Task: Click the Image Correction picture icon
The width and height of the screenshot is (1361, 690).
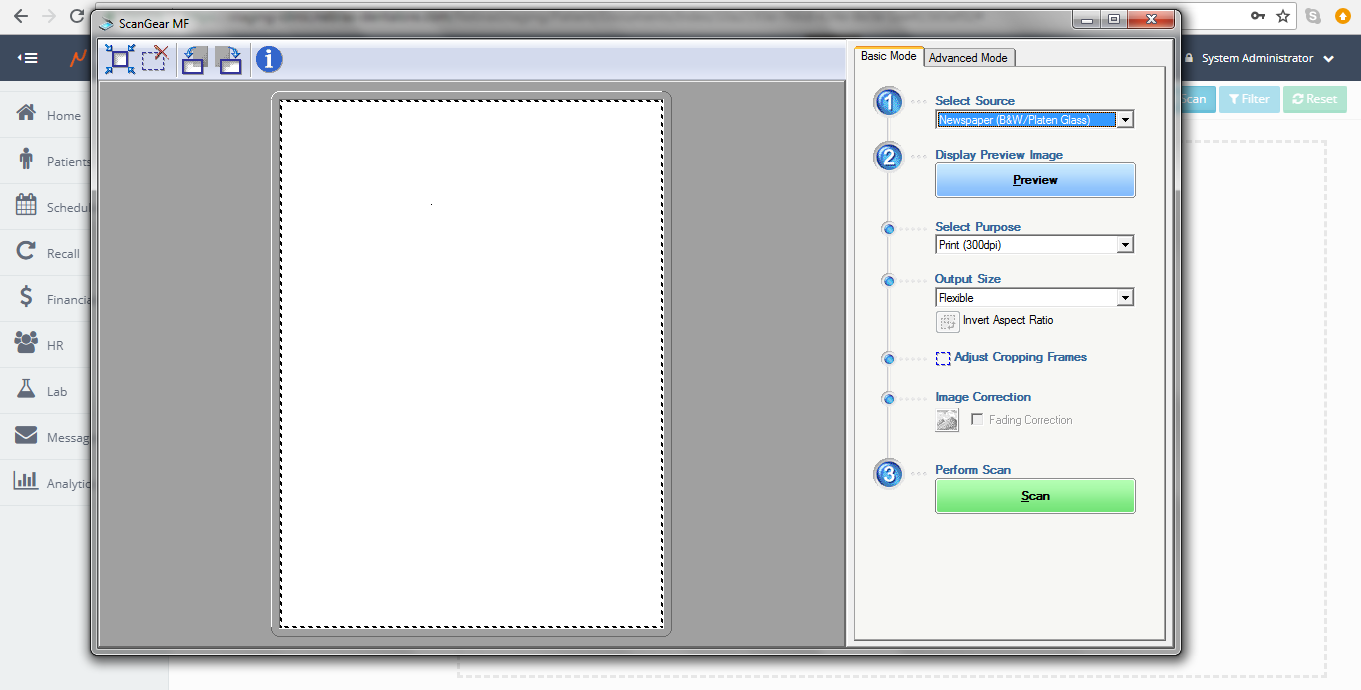Action: click(947, 421)
